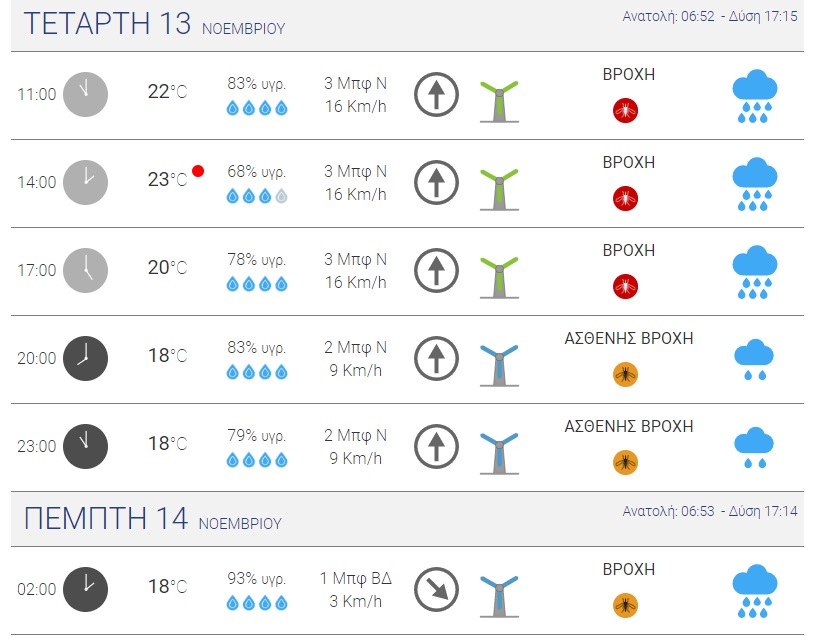Click the 93% humidity text at 02:00
Image resolution: width=821 pixels, height=641 pixels.
pos(256,579)
